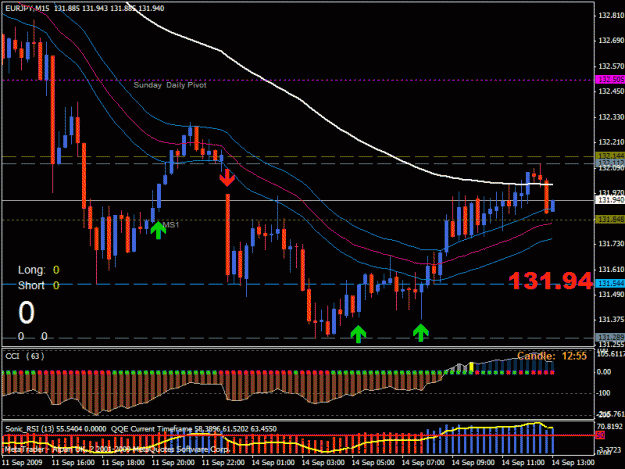The height and width of the screenshot is (469, 625).
Task: Click the '14 Sep 07:00' time axis label
Action: coord(423,463)
